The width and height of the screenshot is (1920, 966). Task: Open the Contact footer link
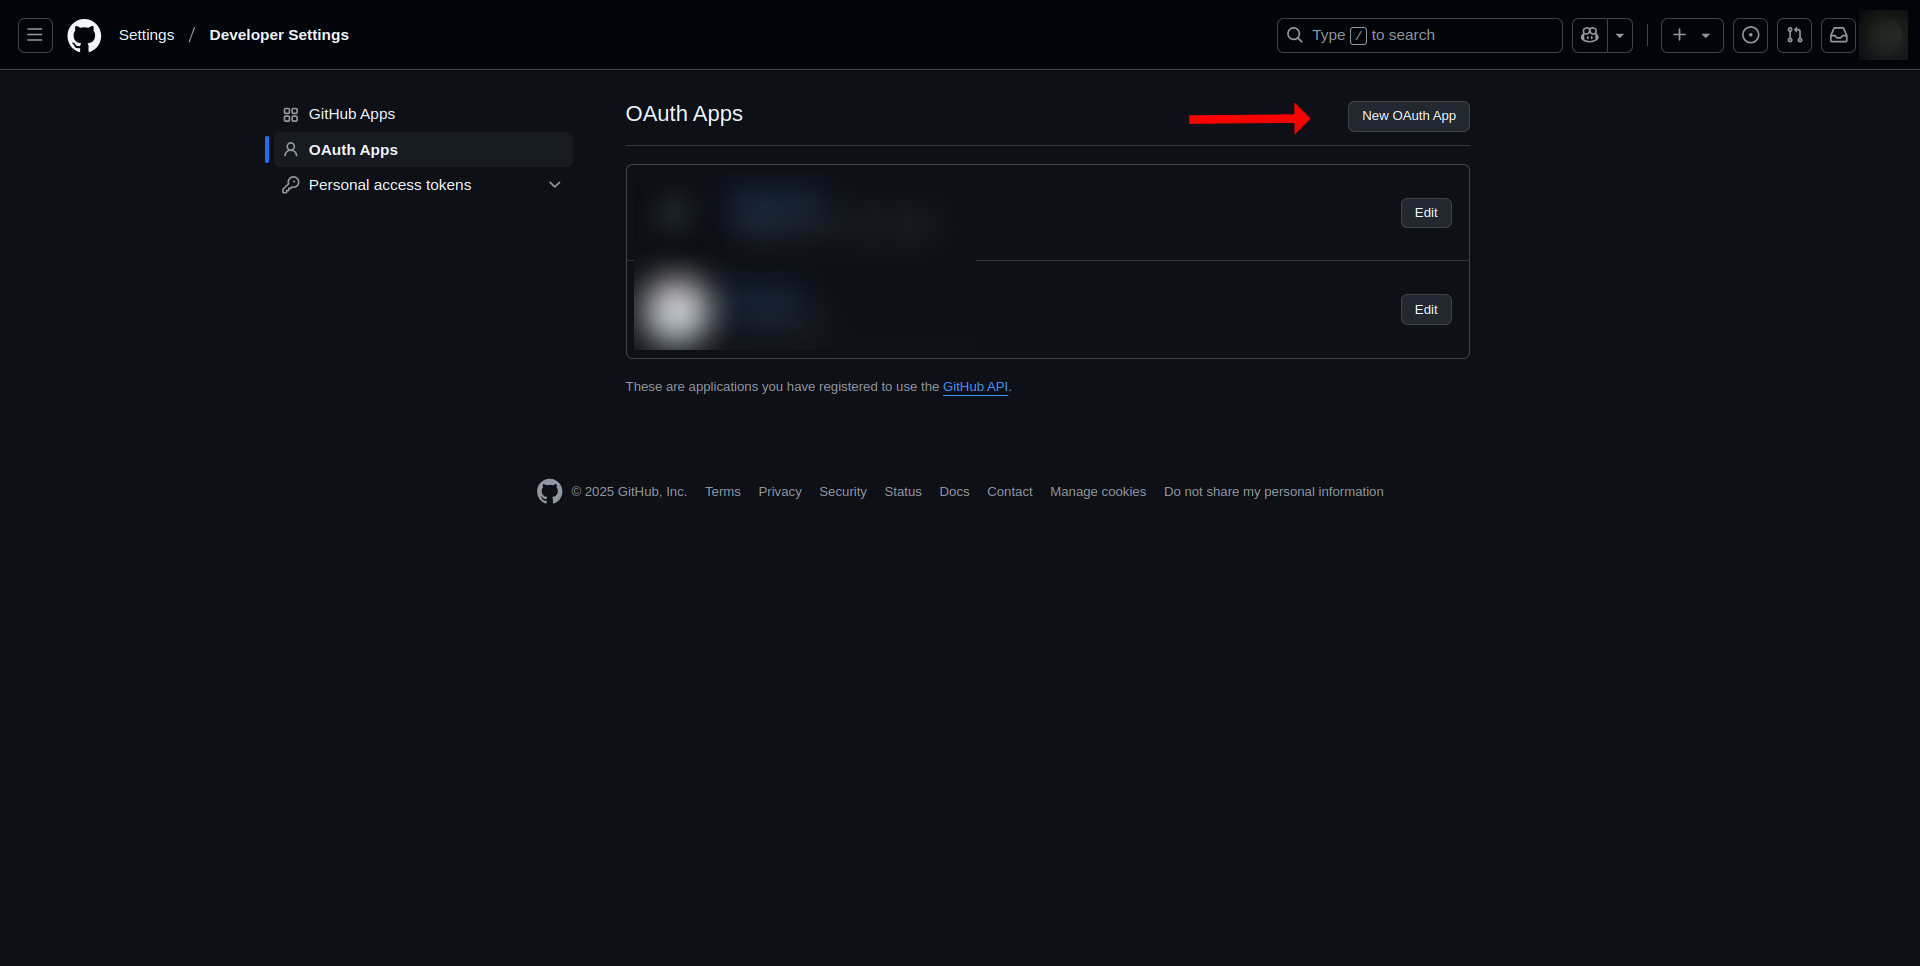tap(1010, 492)
